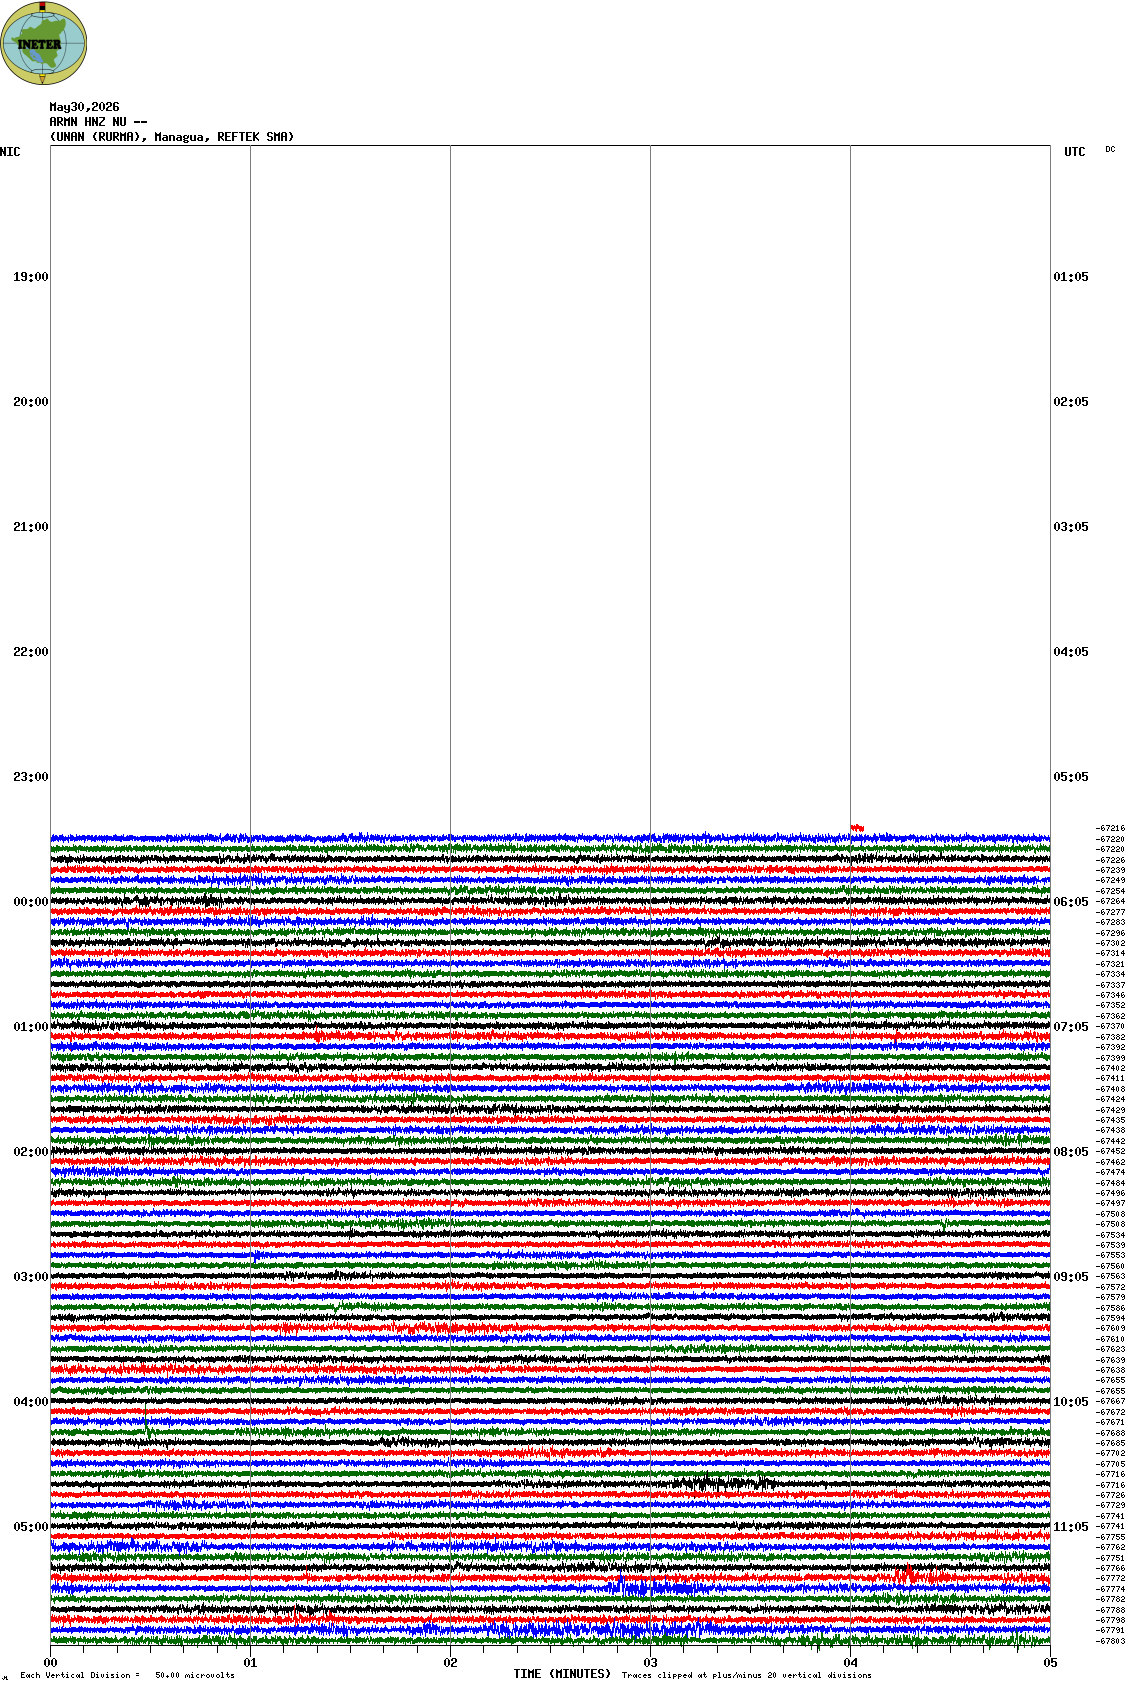This screenshot has width=1130, height=1689.
Task: Click the May30,2026 date header
Action: point(84,107)
